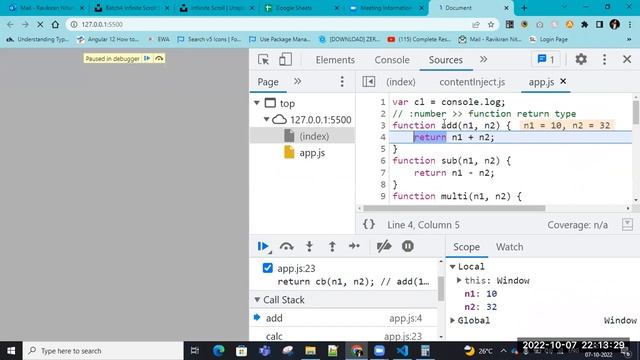Expand the this: Window entry
Viewport: 640px width, 360px height.
pos(459,280)
